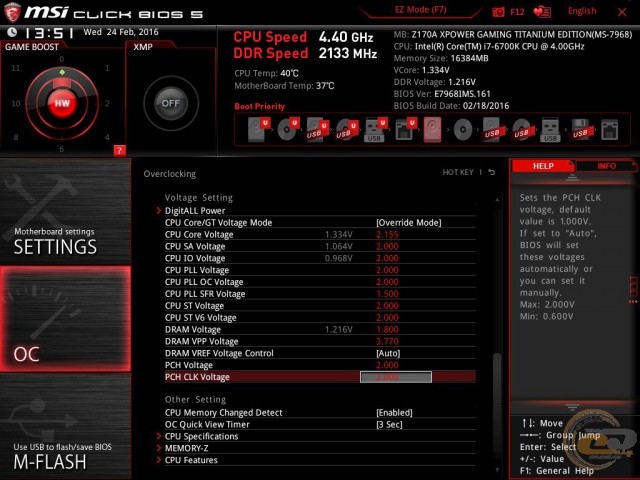Click the 13:51 time display
Viewport: 640px width, 480px height.
(x=49, y=33)
